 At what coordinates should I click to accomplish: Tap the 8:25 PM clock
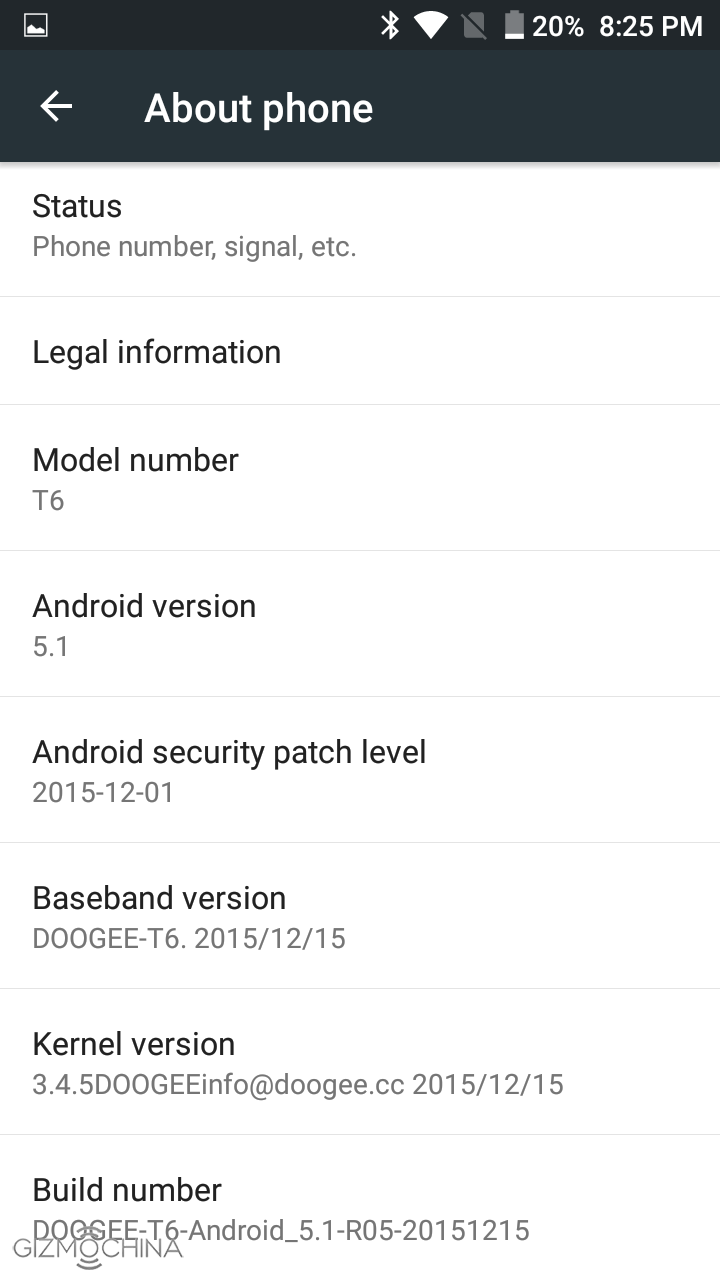tap(651, 27)
